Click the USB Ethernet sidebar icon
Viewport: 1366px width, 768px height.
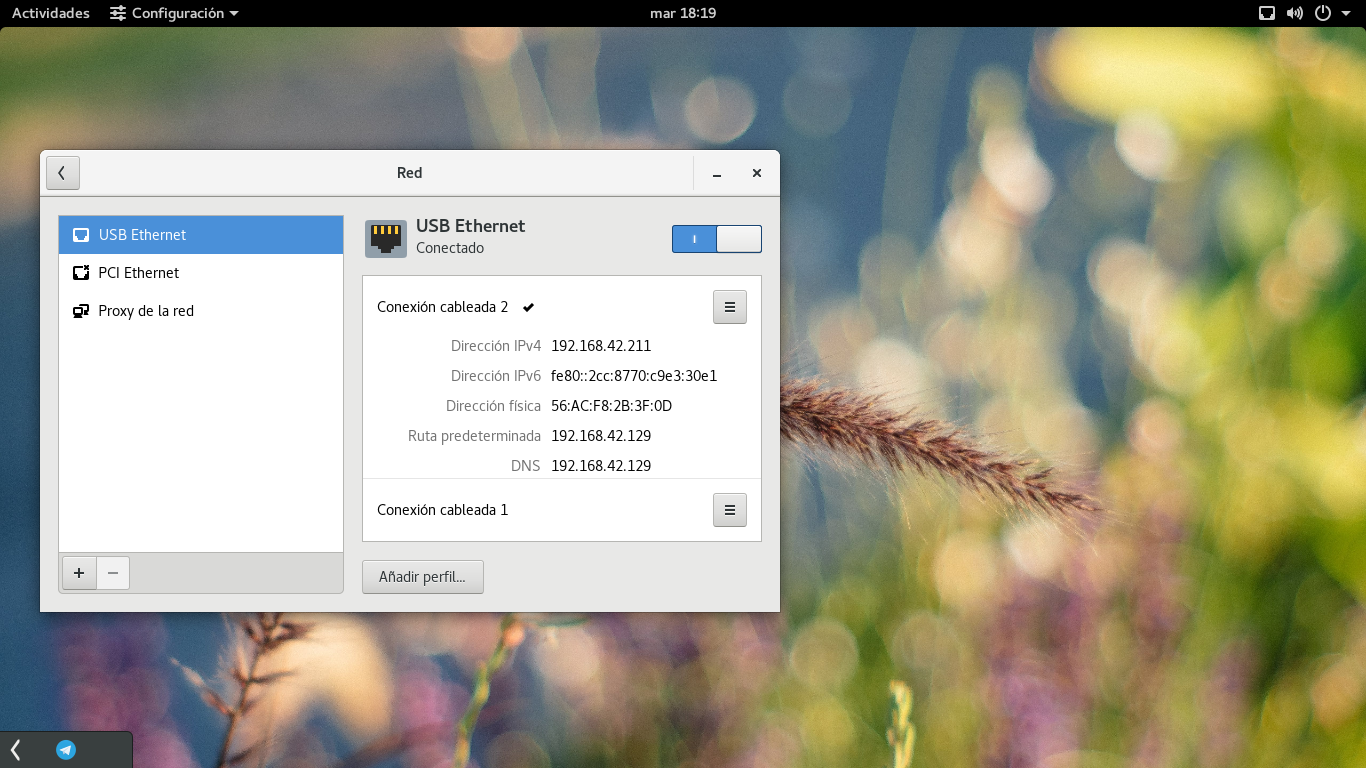click(81, 235)
